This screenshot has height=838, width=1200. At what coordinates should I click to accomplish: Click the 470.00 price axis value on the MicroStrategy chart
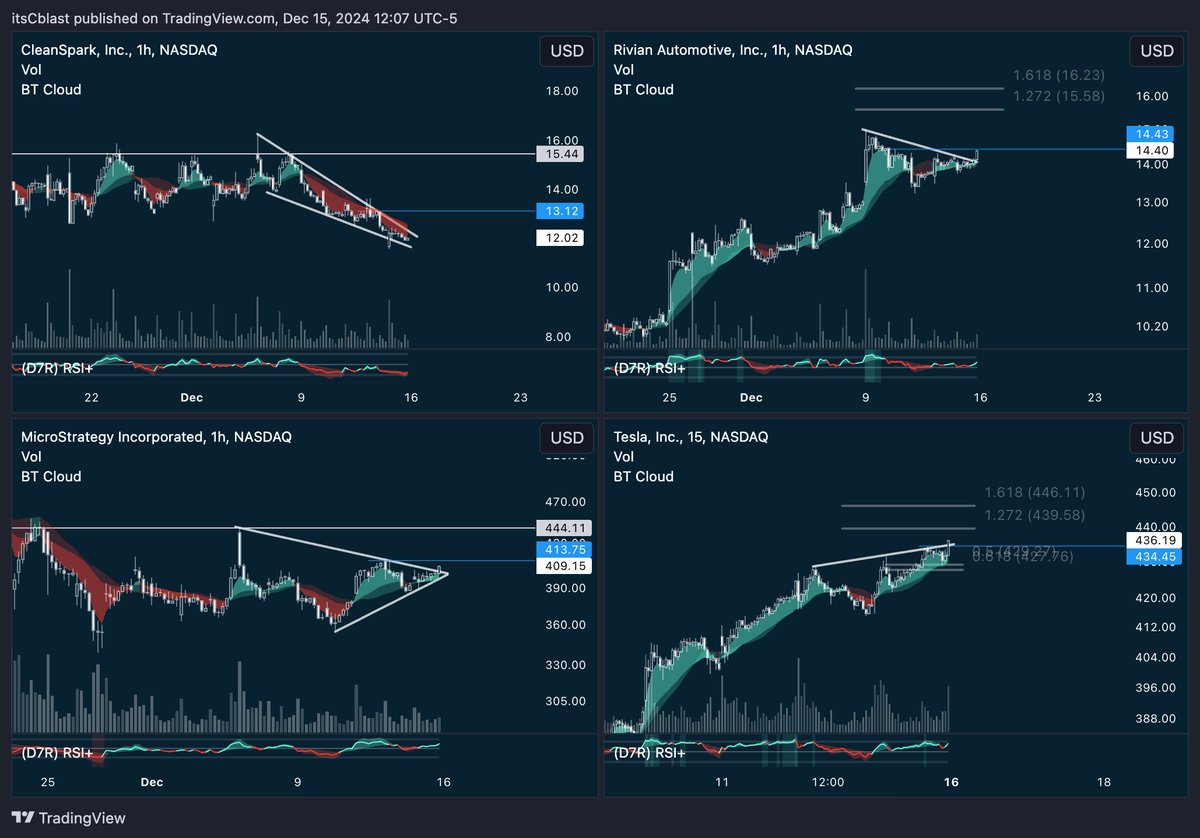click(x=564, y=502)
